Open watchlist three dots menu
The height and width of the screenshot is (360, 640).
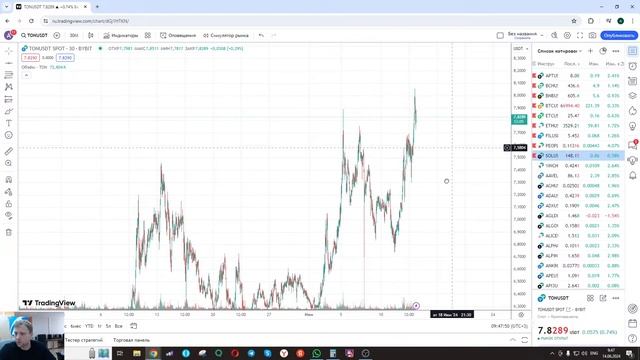coord(616,51)
